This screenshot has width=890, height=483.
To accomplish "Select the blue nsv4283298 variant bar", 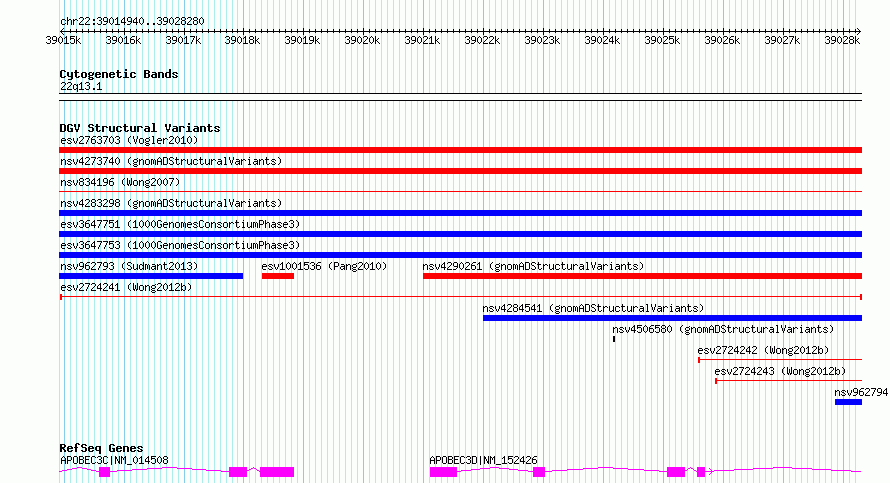I will [x=460, y=213].
